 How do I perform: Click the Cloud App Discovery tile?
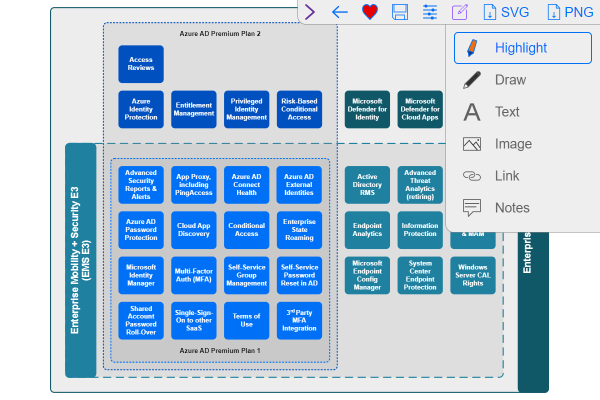pos(194,230)
